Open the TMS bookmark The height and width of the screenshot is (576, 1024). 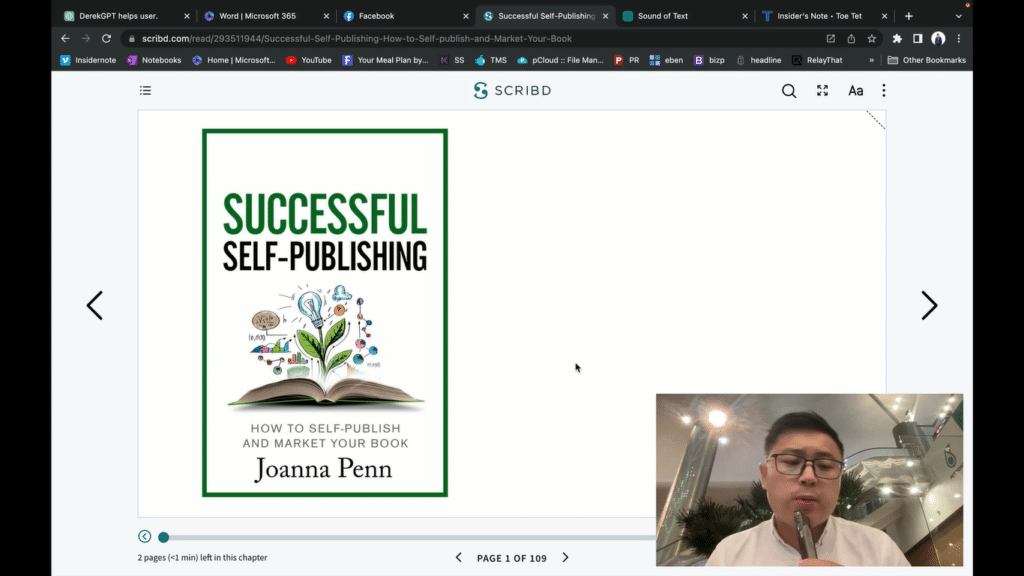491,60
